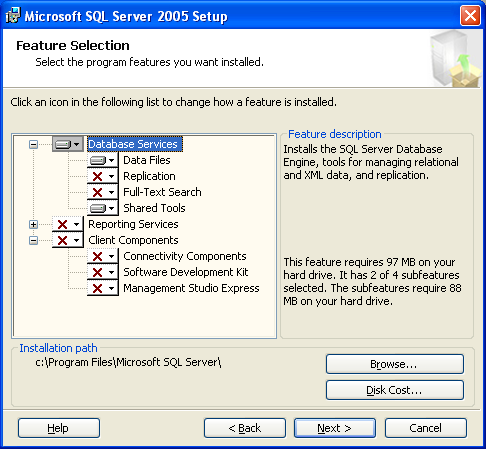The width and height of the screenshot is (486, 449).
Task: Select the Reporting Services feature label
Action: click(x=133, y=224)
